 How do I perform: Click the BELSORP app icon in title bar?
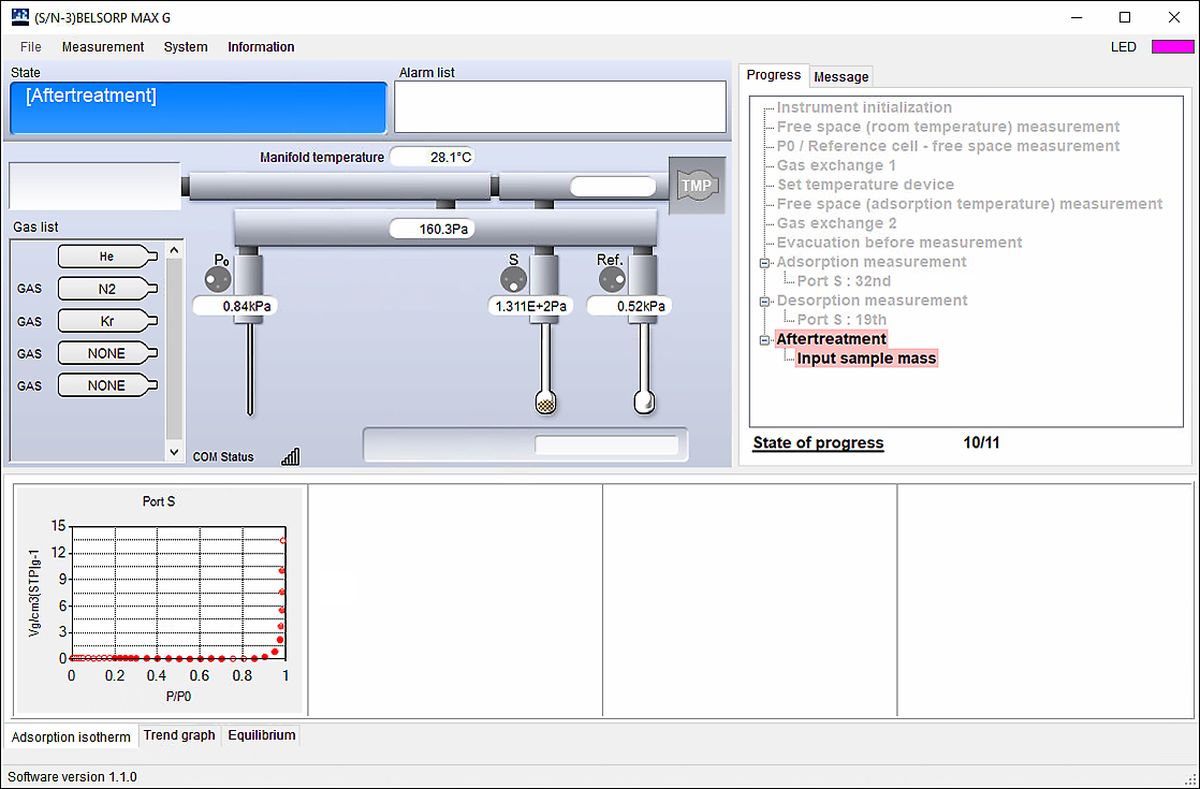(x=19, y=16)
